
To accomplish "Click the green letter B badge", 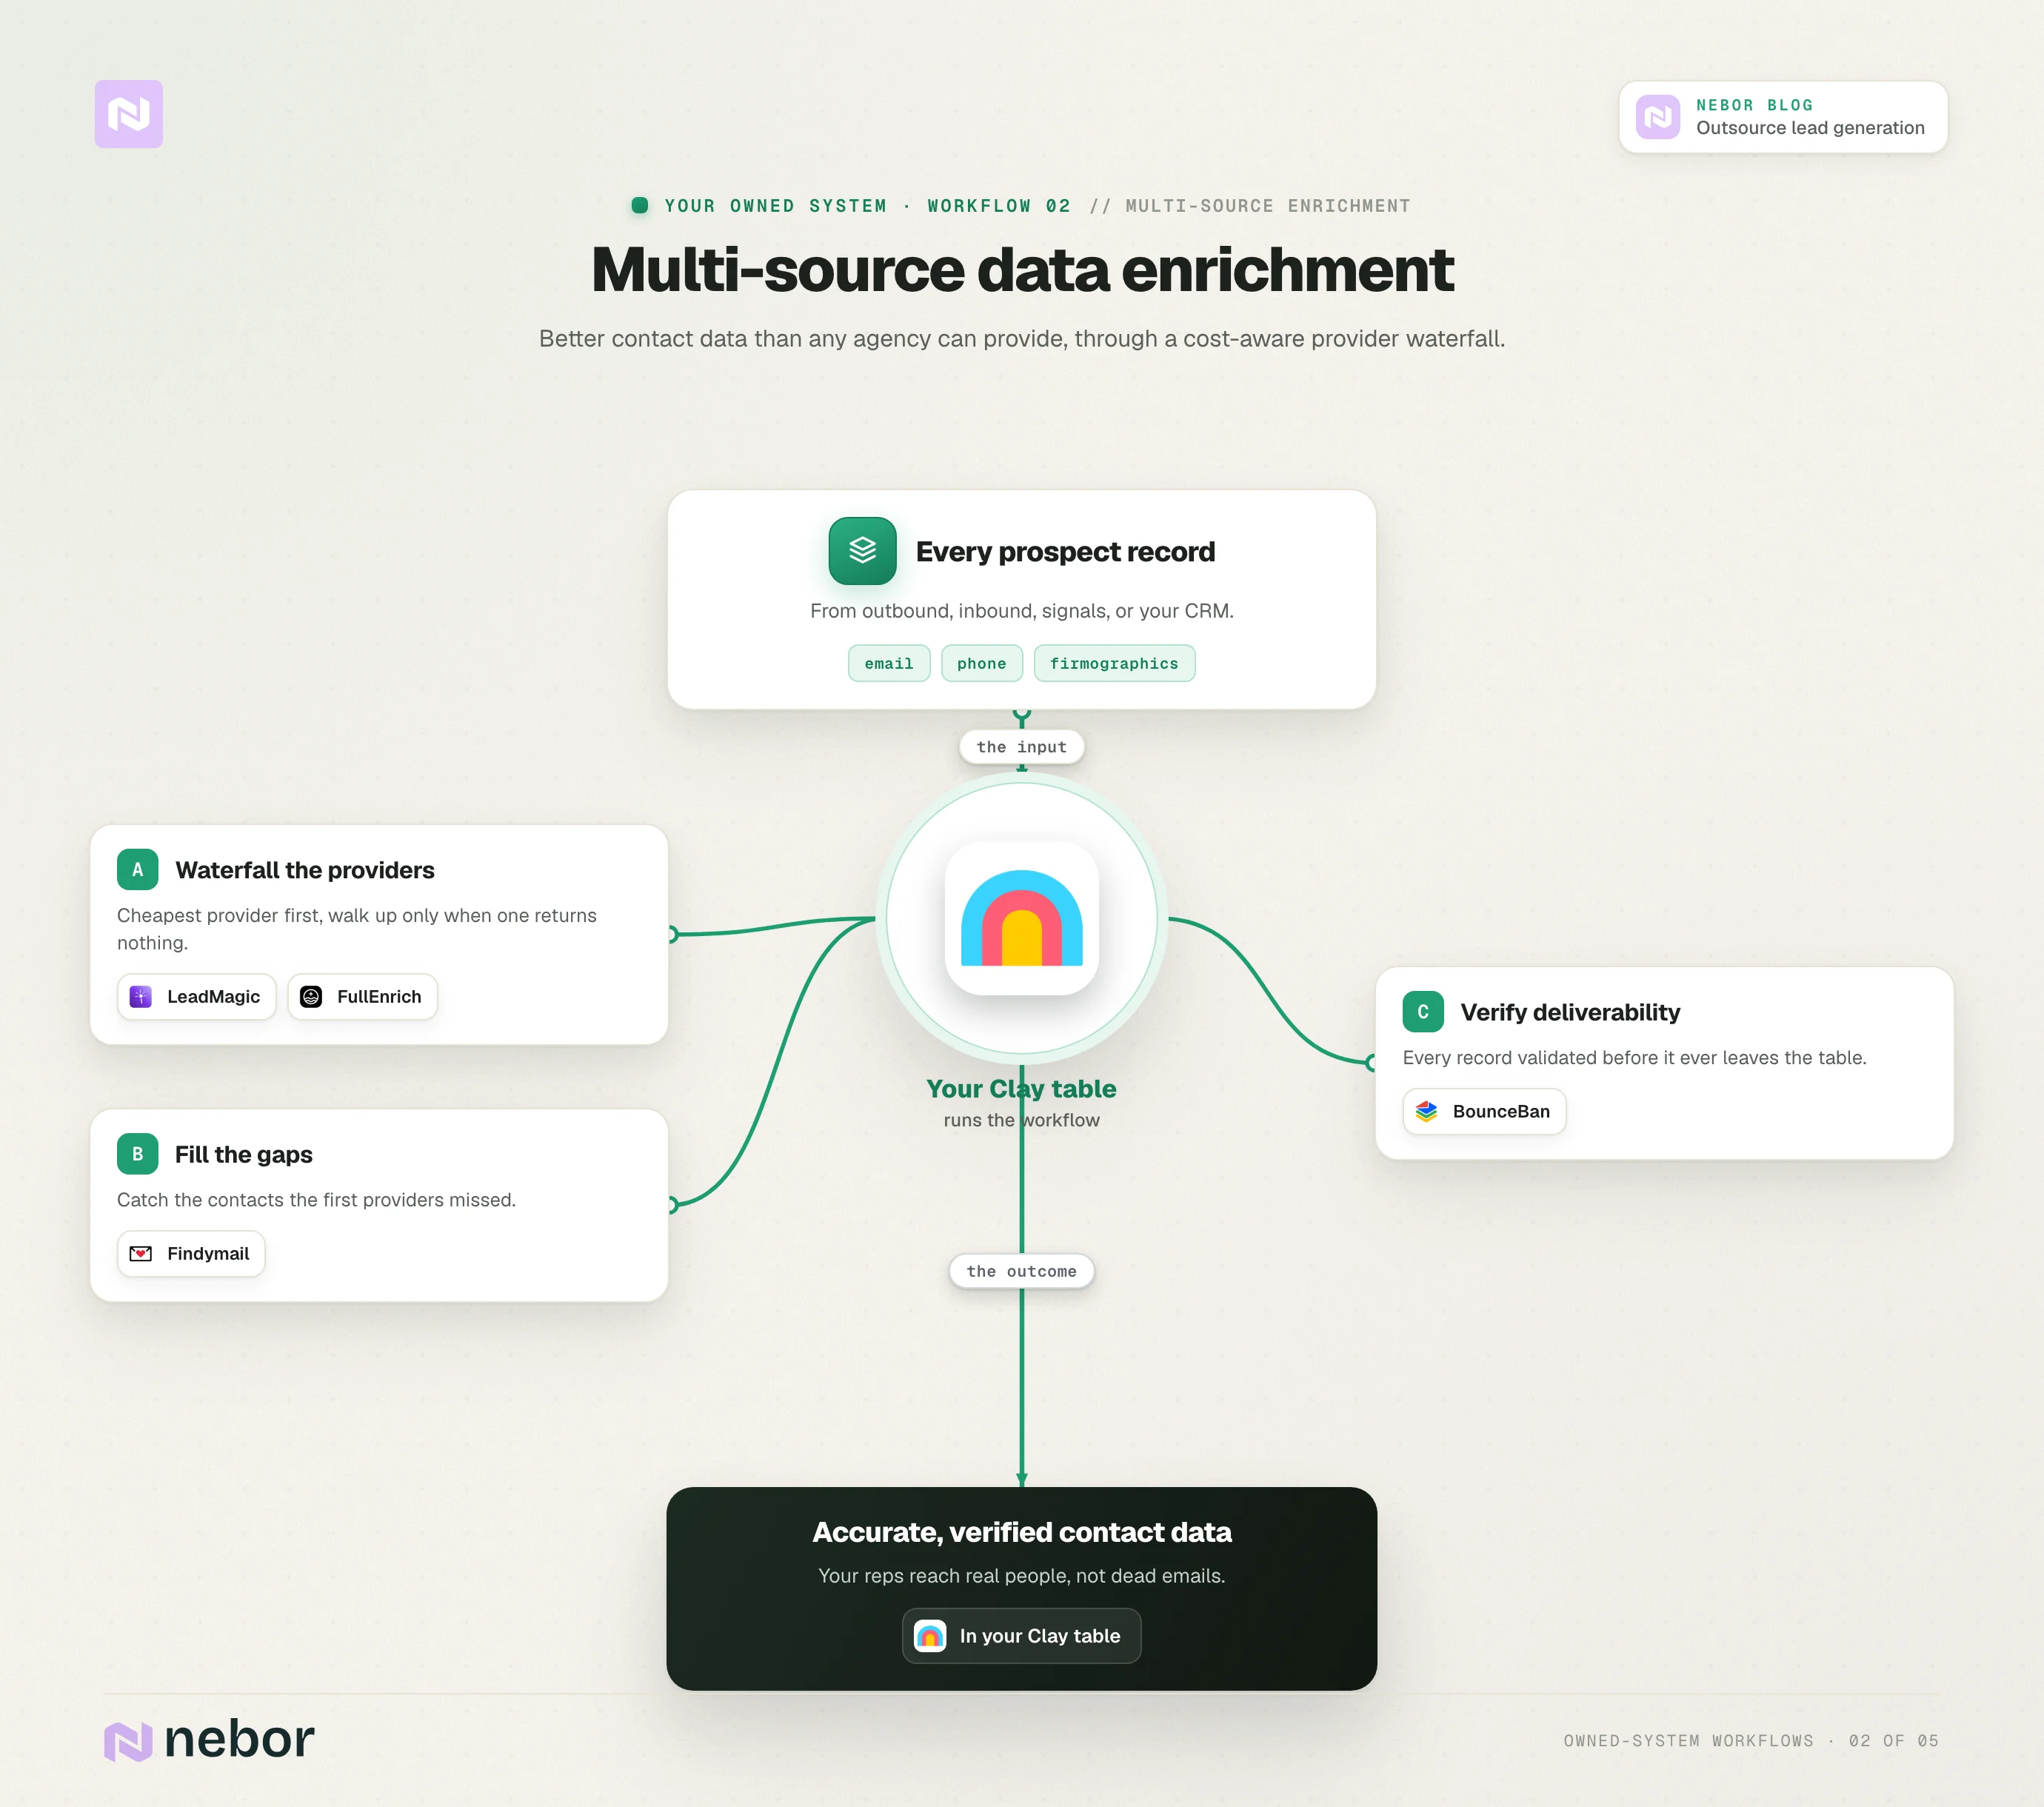I will click(x=138, y=1153).
